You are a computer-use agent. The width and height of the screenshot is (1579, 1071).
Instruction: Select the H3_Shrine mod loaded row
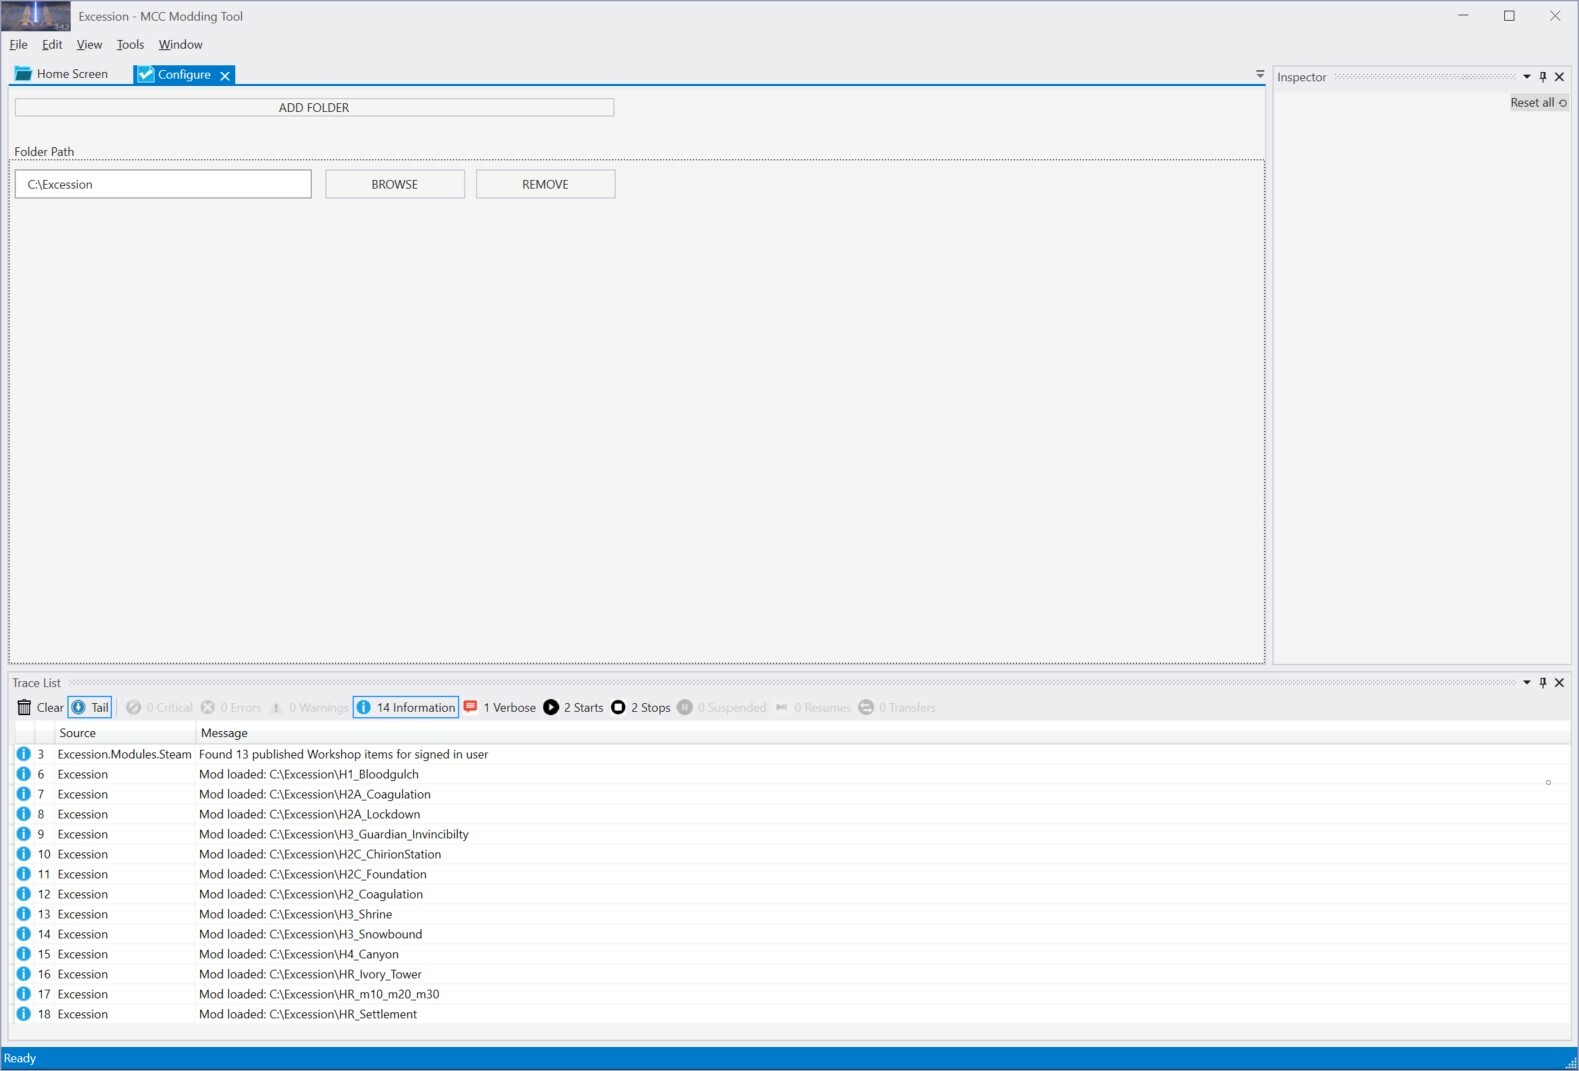790,914
